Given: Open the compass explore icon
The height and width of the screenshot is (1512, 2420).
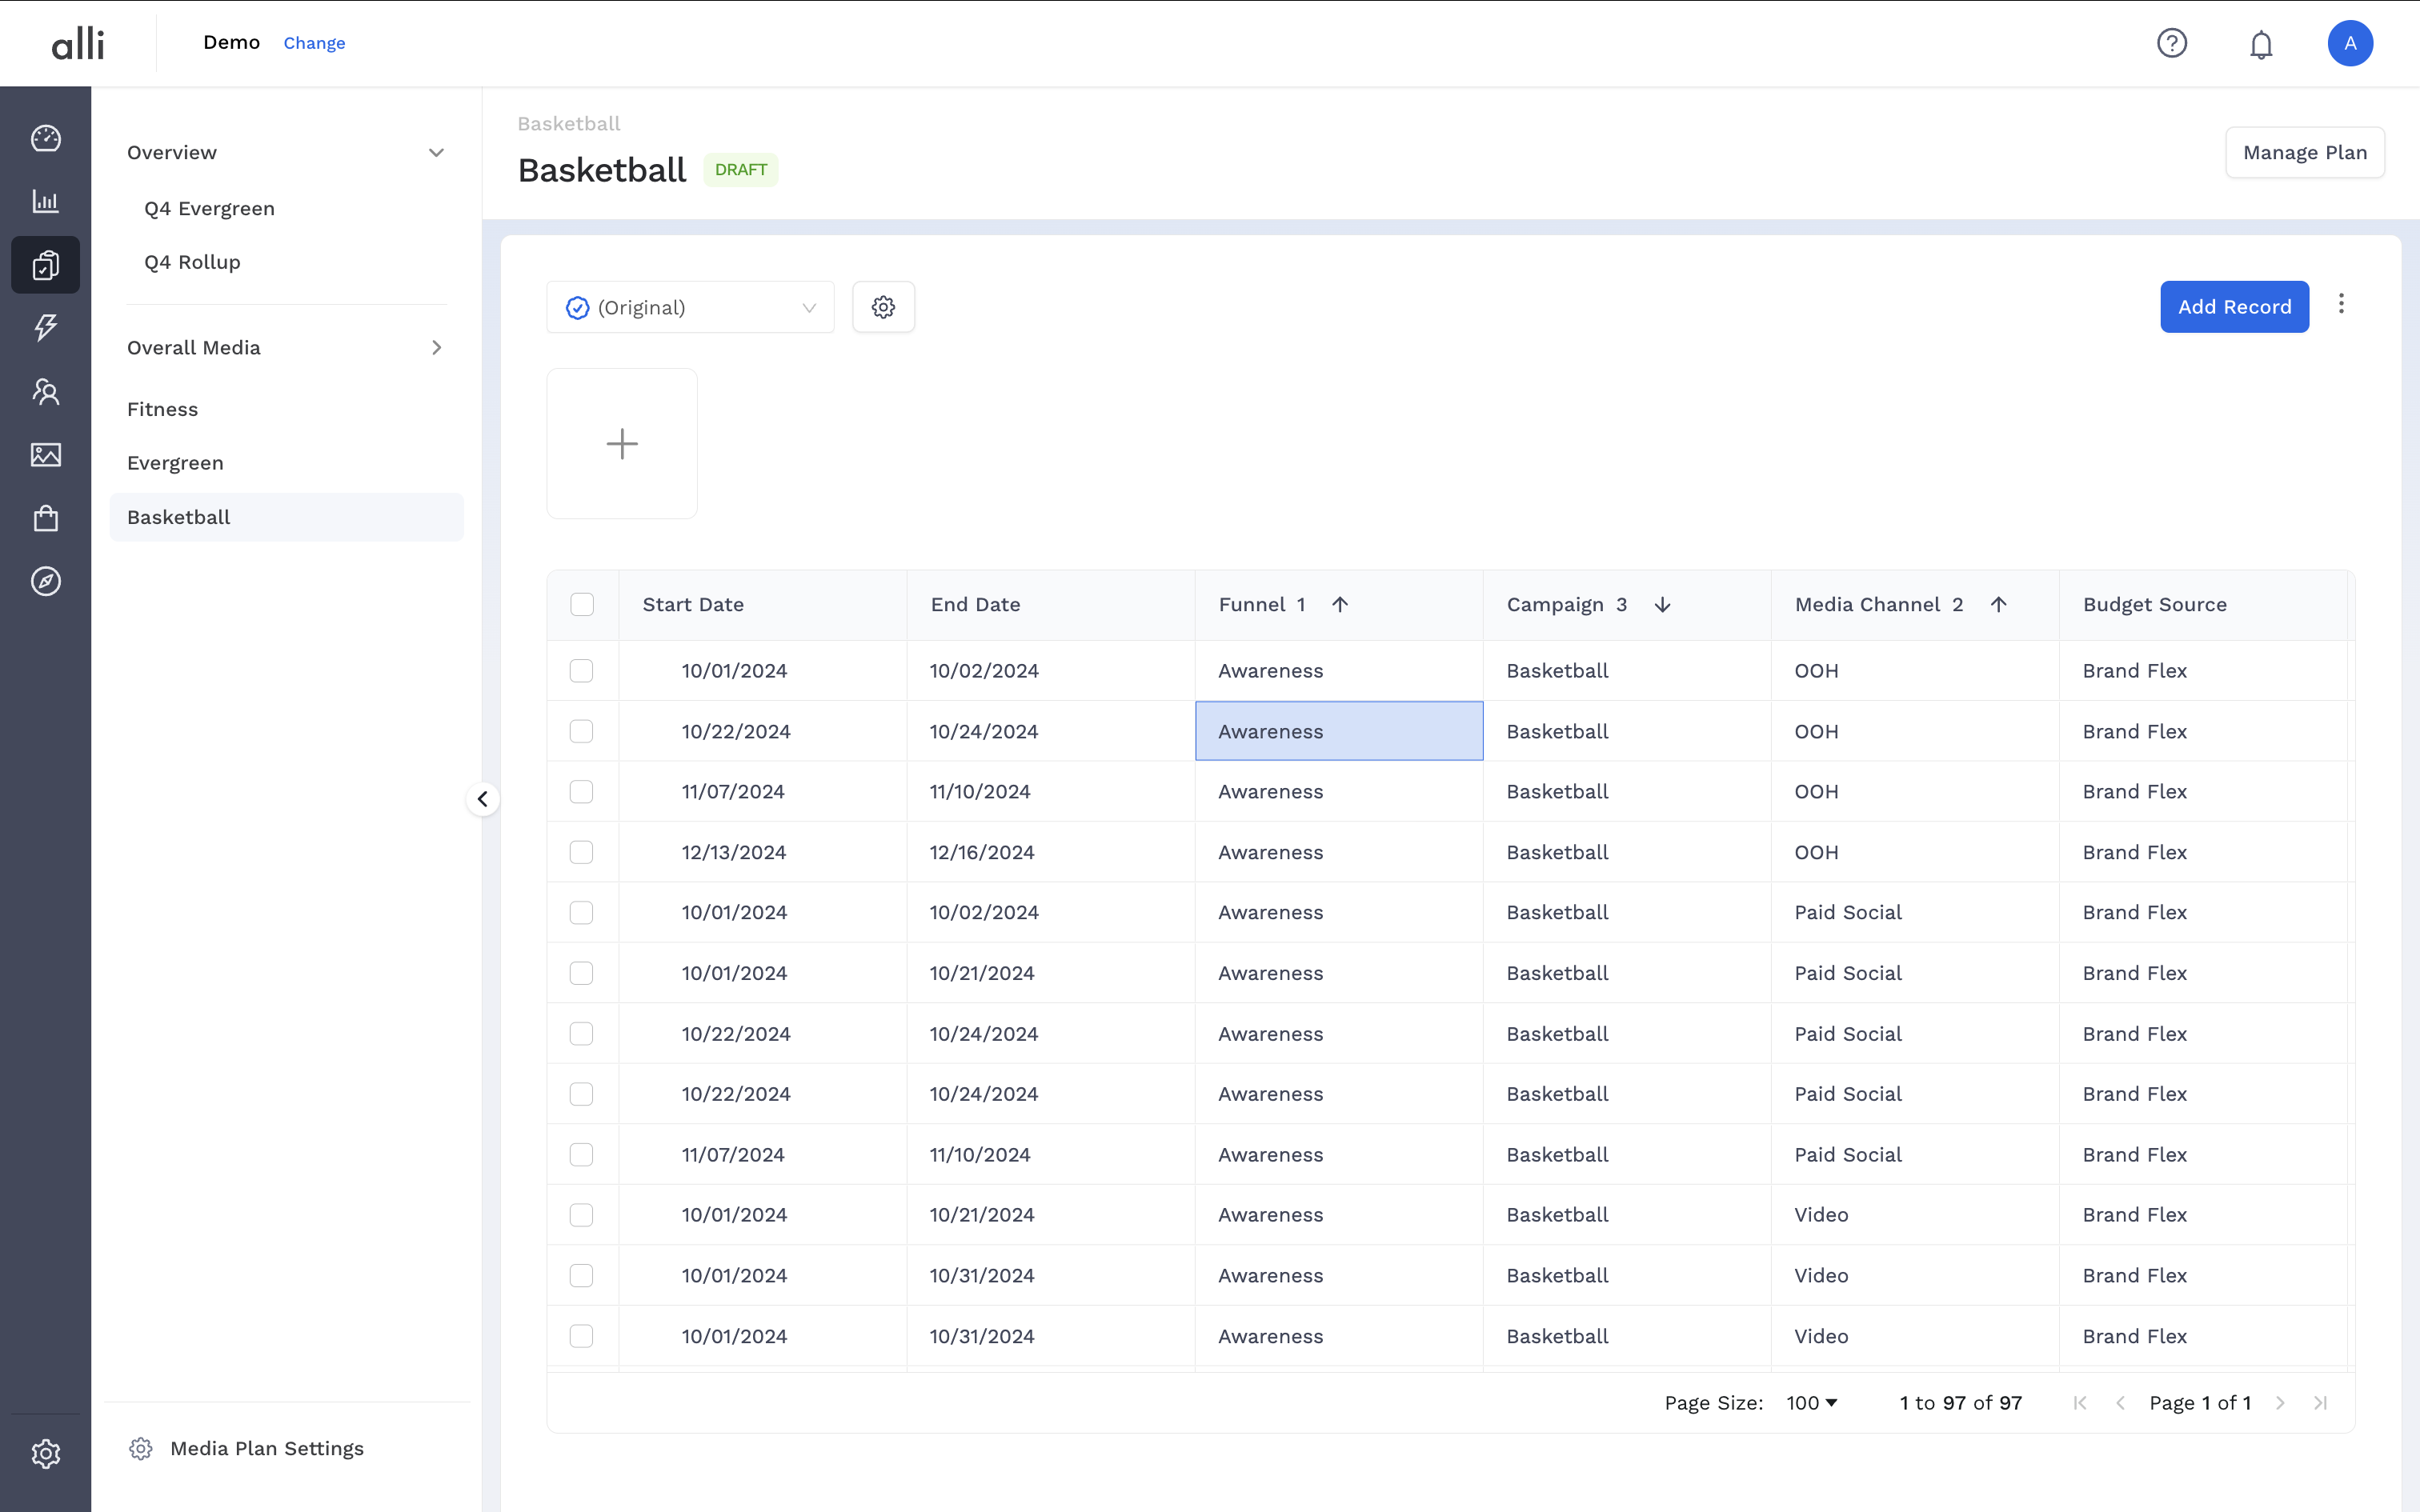Looking at the screenshot, I should pos(46,581).
